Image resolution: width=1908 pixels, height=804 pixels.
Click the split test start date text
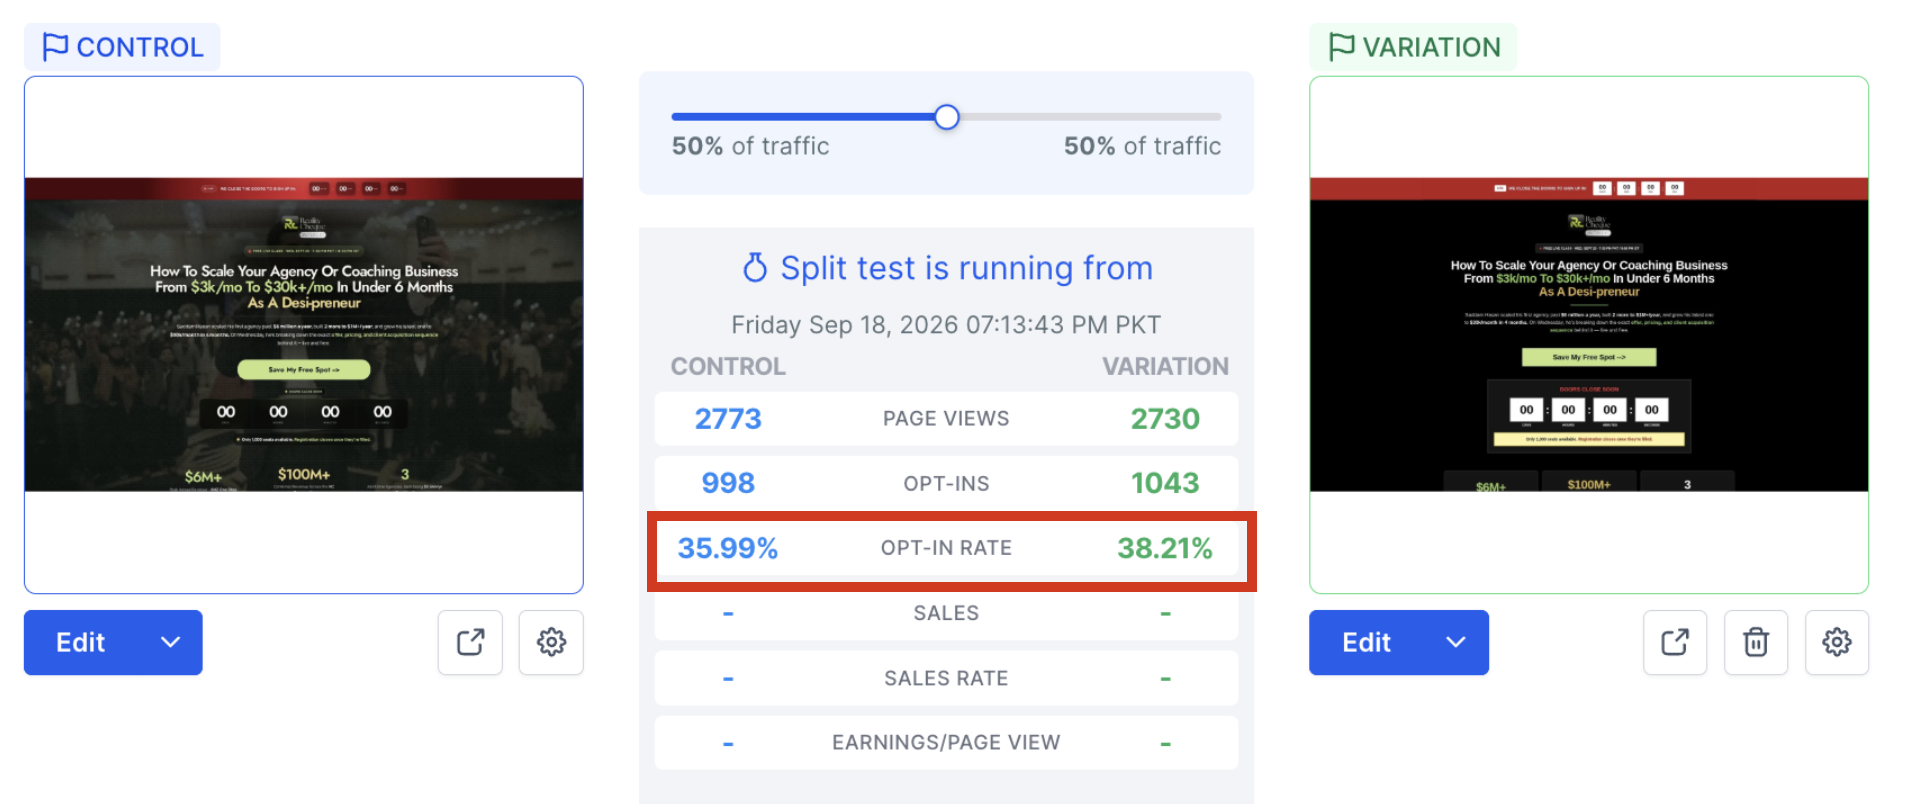pyautogui.click(x=946, y=325)
